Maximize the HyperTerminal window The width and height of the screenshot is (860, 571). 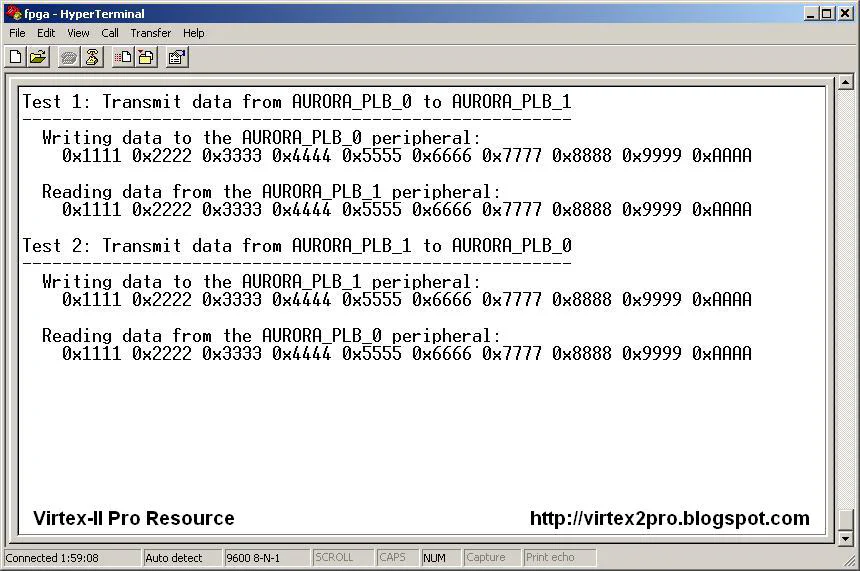pos(826,14)
